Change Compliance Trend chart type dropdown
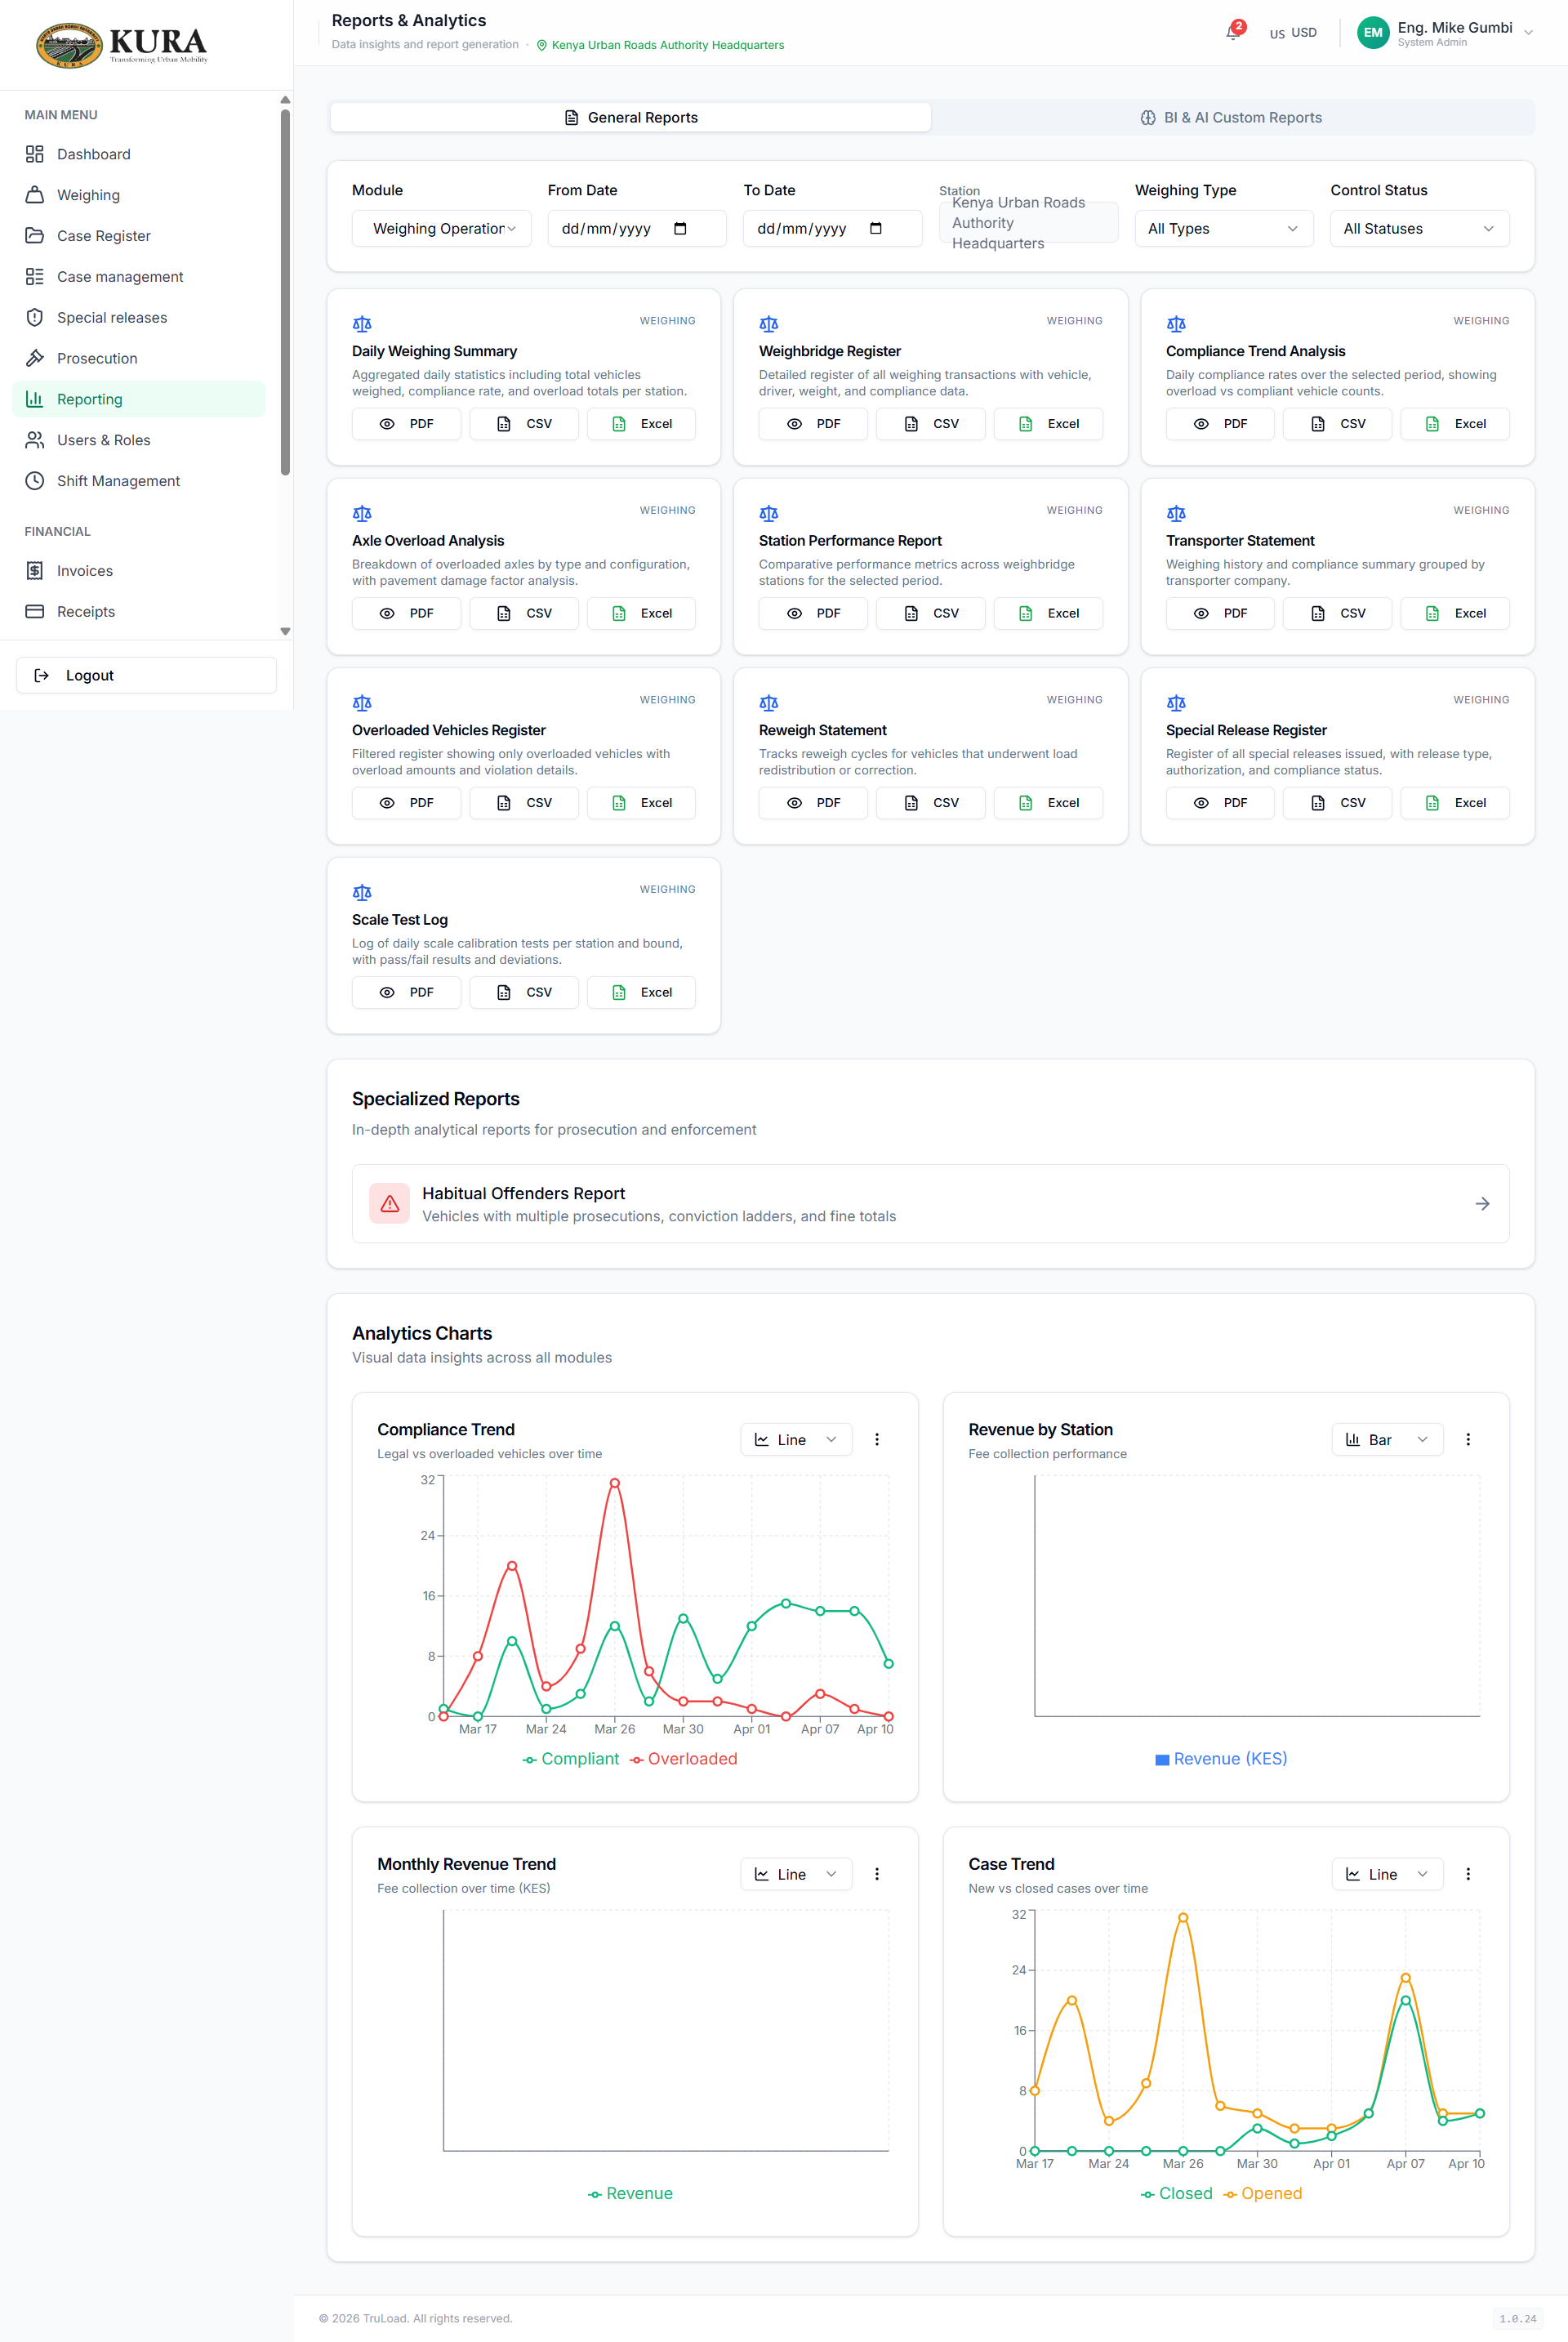The image size is (1568, 2342). pos(796,1439)
